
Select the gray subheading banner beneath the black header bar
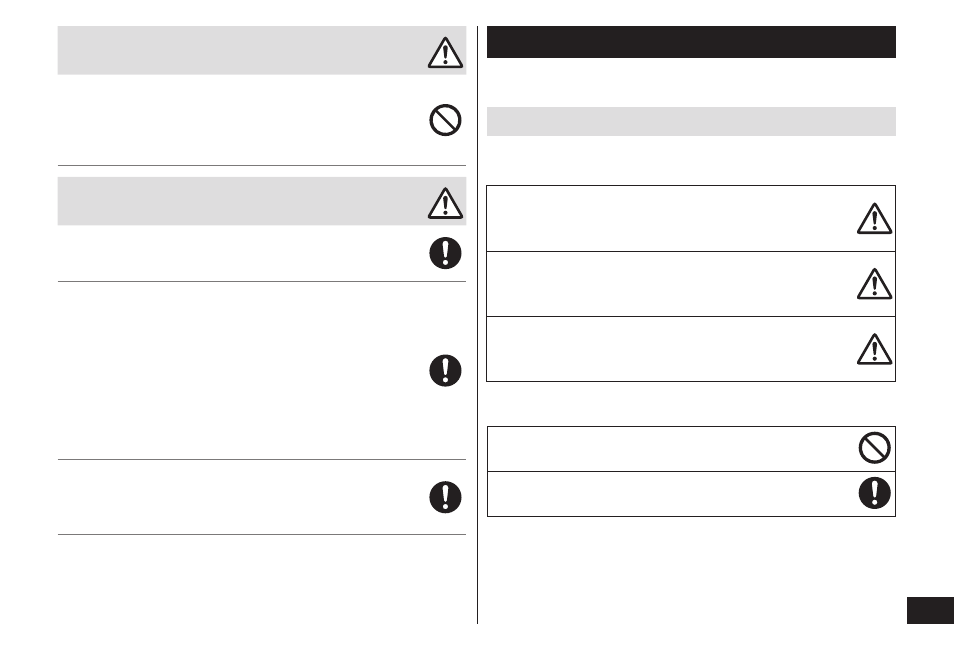(691, 121)
